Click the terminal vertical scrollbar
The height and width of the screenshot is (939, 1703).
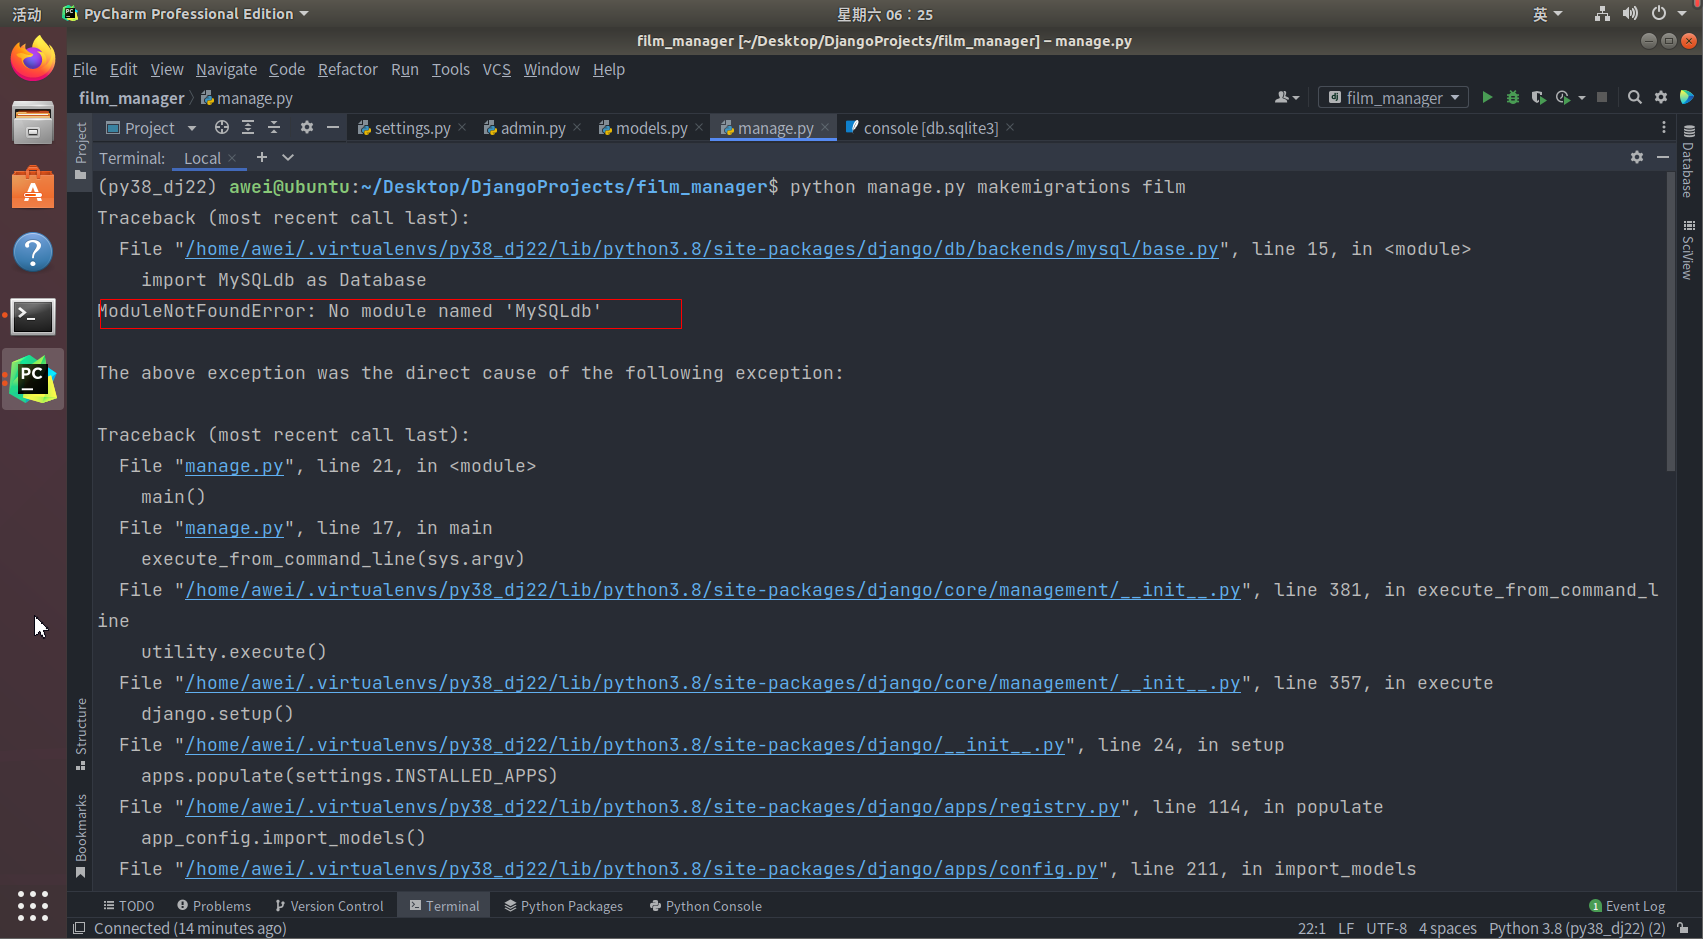tap(1670, 321)
